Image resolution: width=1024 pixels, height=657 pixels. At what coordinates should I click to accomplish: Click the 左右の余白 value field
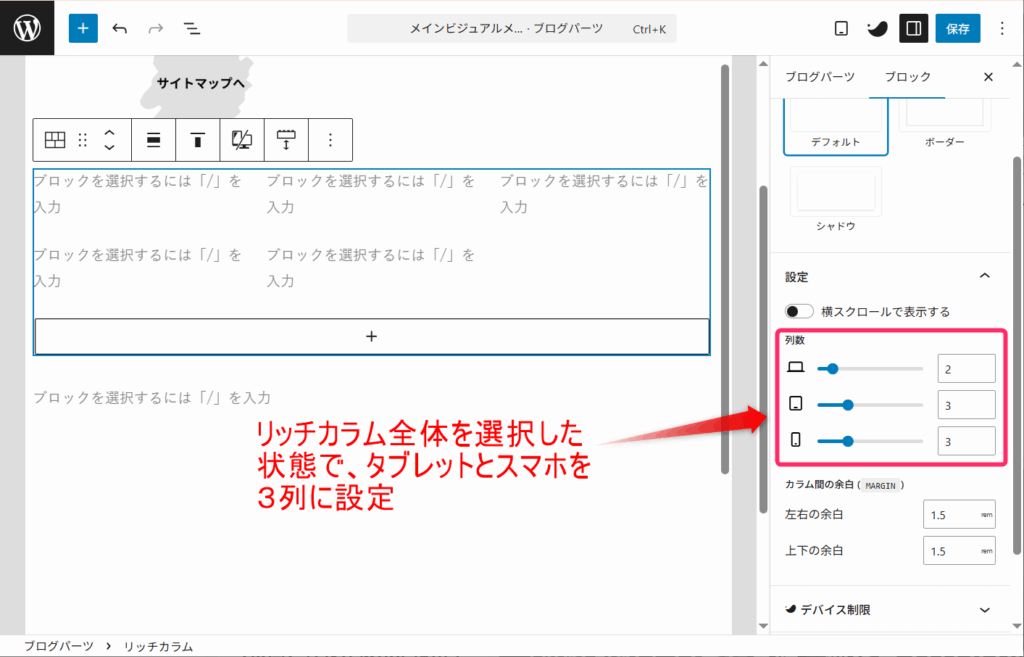click(951, 515)
